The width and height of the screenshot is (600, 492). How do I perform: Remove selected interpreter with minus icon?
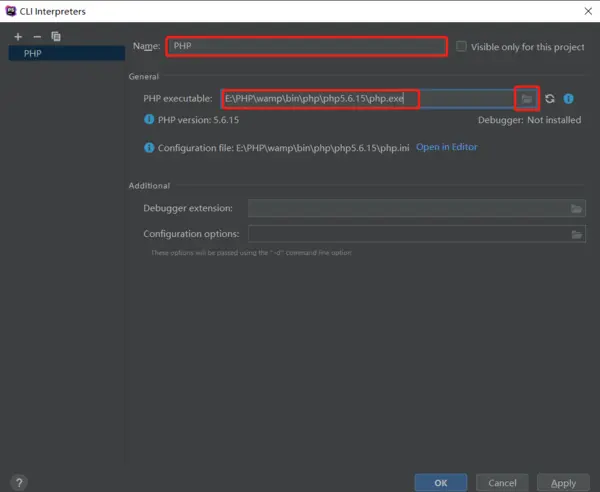click(x=37, y=37)
